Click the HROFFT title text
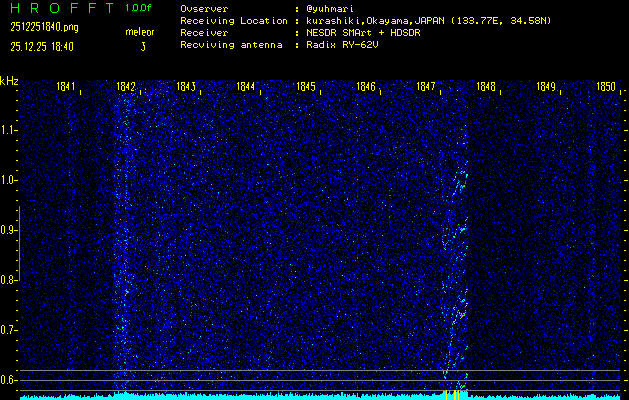This screenshot has height=400, width=629. coord(62,8)
